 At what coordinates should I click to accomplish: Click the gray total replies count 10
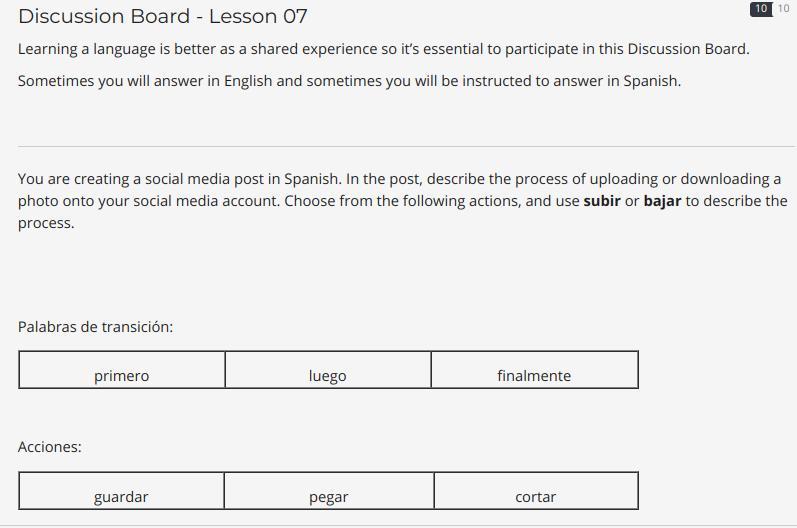click(783, 9)
